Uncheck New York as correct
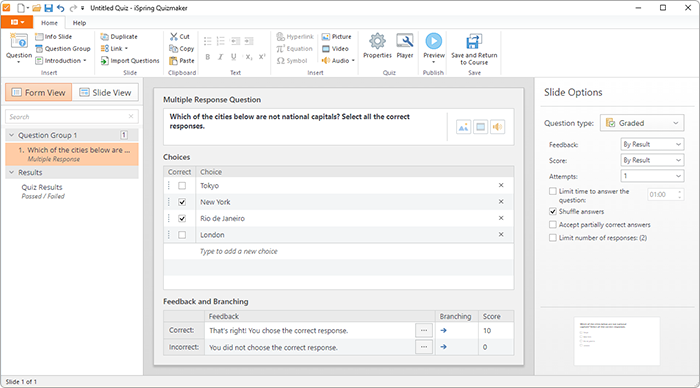Image resolution: width=700 pixels, height=388 pixels. 182,202
